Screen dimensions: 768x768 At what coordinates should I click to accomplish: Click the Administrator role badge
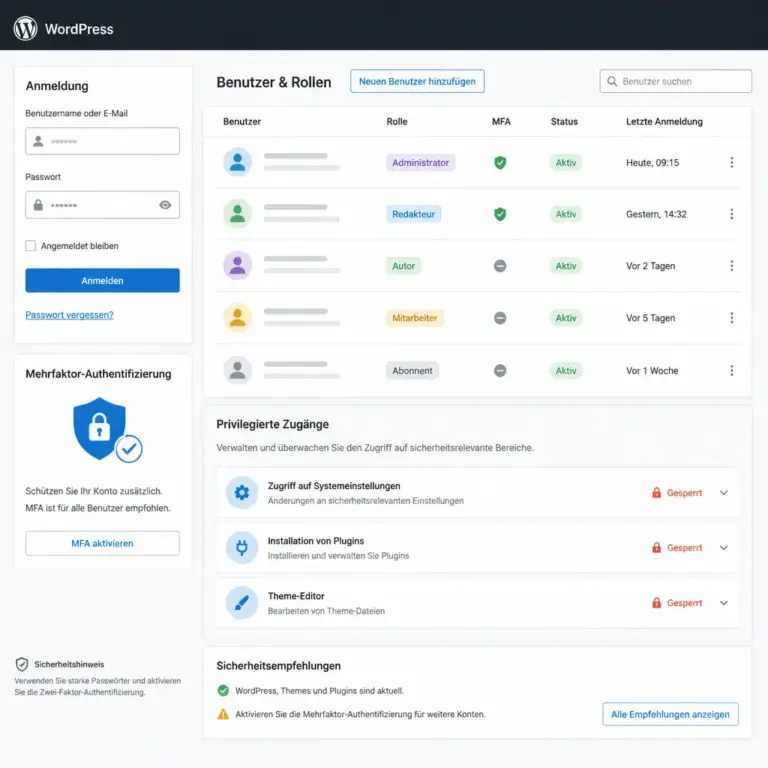pos(421,163)
